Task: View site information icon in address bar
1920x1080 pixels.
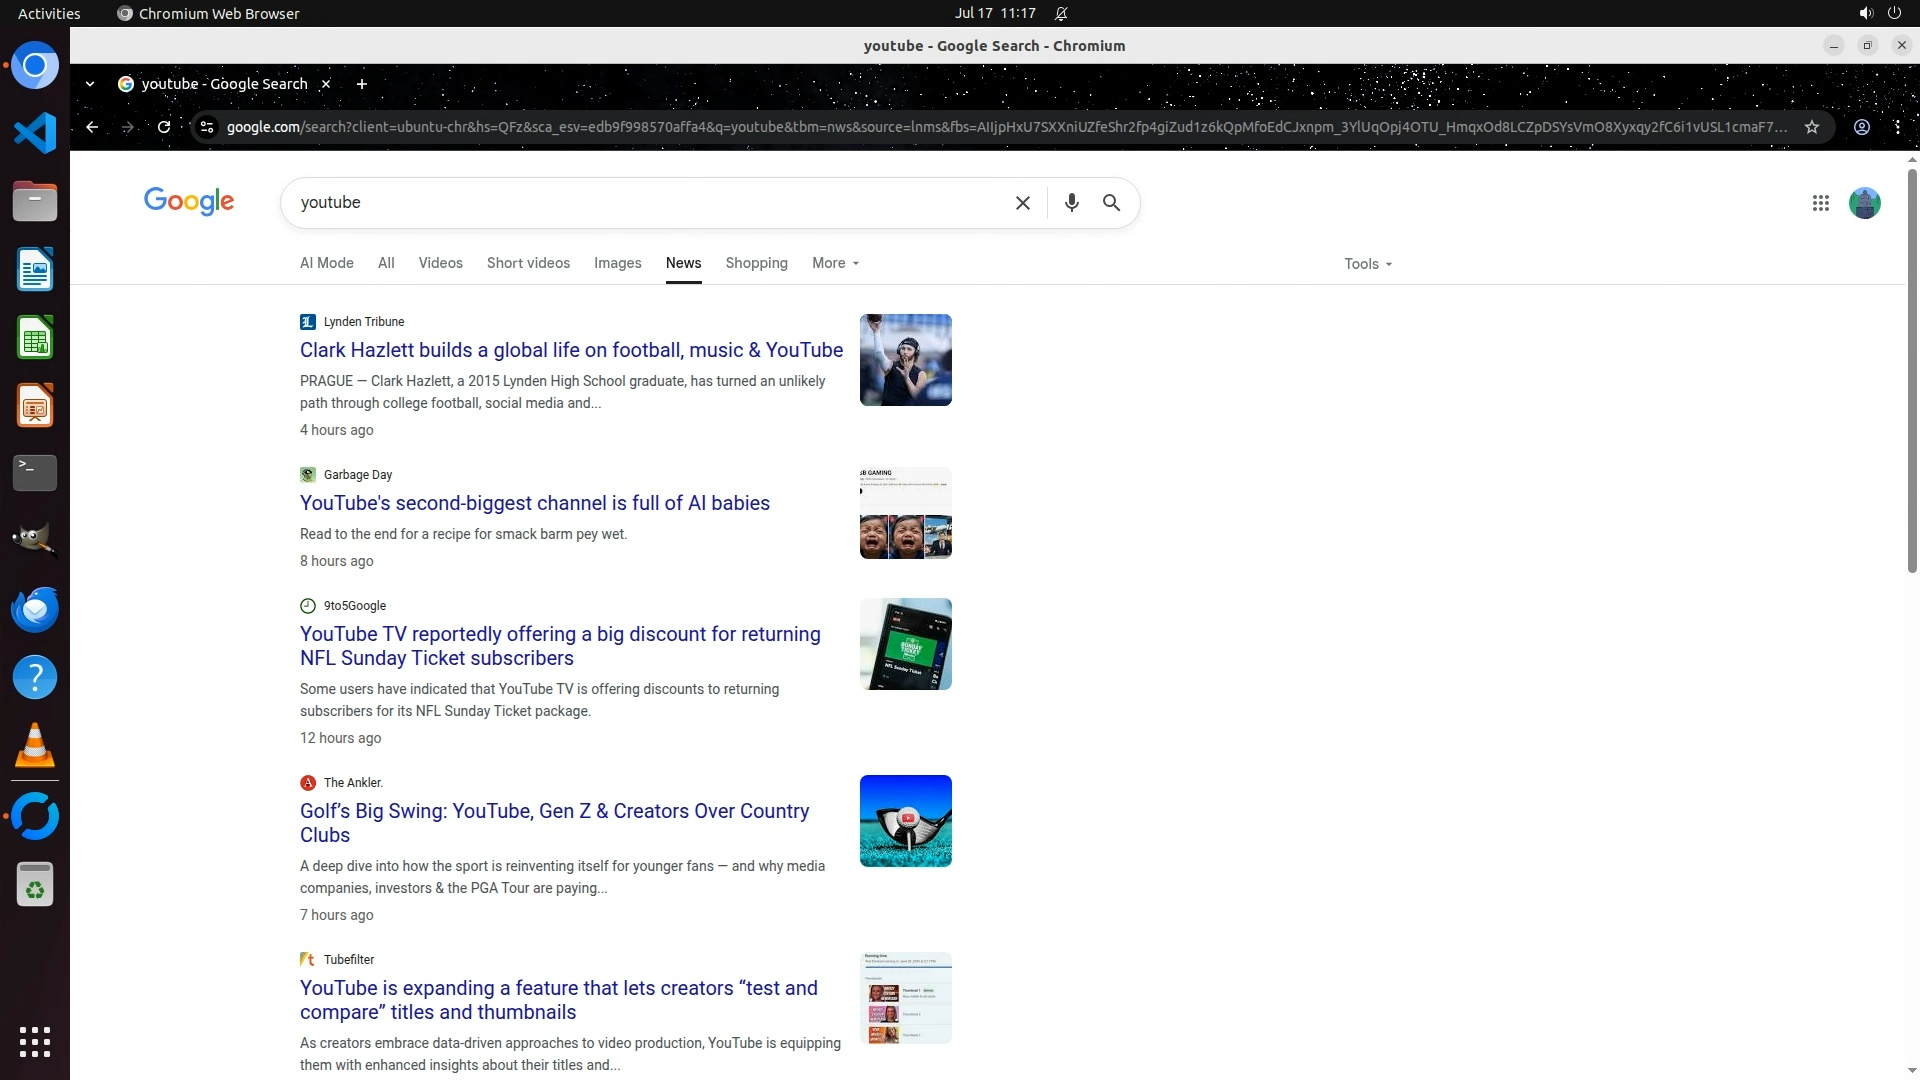Action: (207, 127)
